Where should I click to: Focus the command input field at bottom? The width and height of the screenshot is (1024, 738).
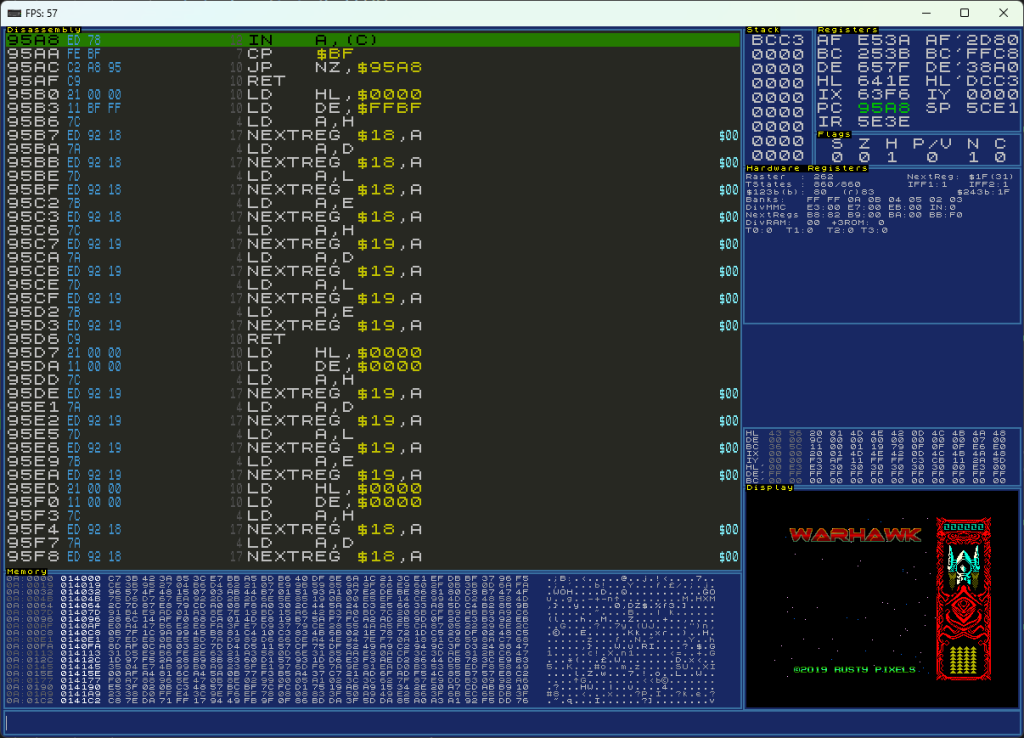510,722
